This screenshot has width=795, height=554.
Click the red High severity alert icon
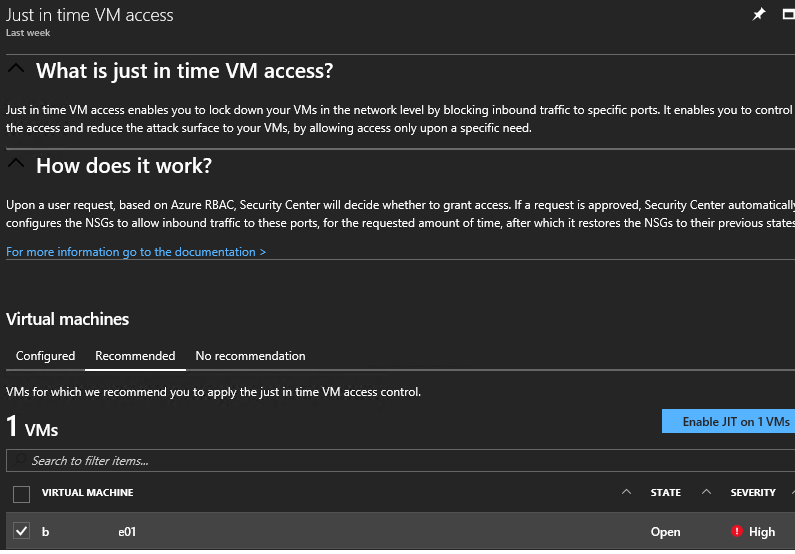coord(737,532)
